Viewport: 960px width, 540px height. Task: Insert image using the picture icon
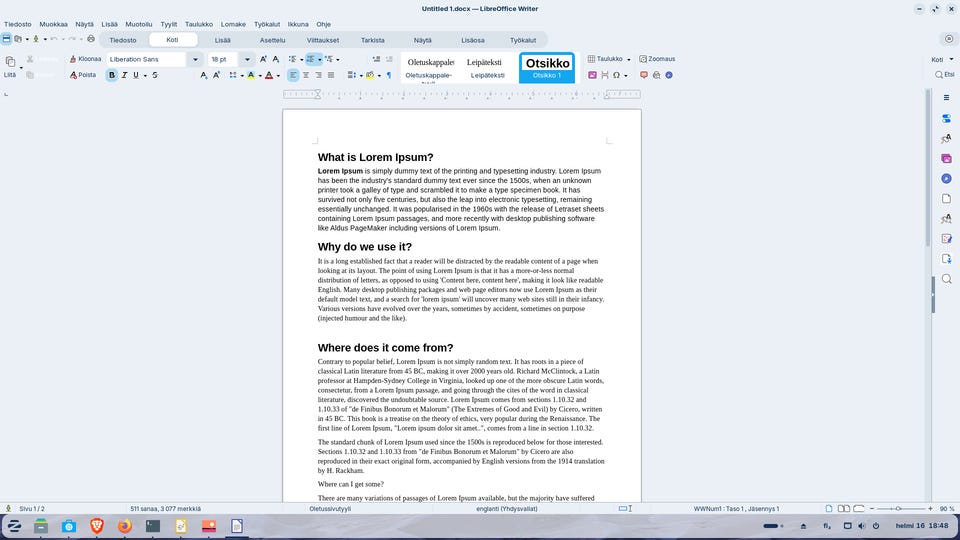click(592, 75)
